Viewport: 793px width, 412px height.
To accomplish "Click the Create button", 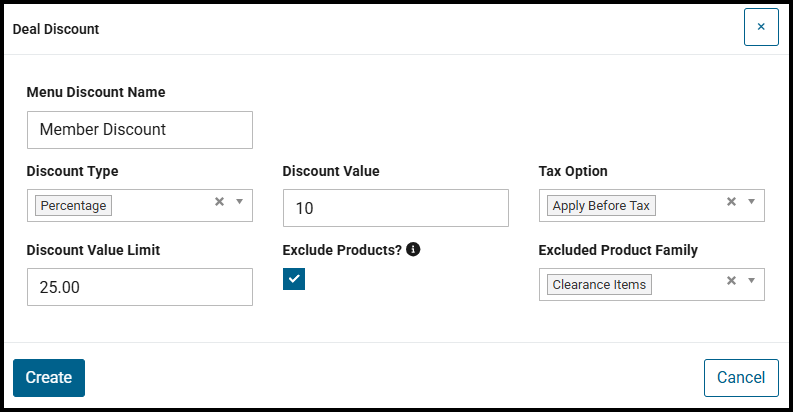I will (49, 377).
